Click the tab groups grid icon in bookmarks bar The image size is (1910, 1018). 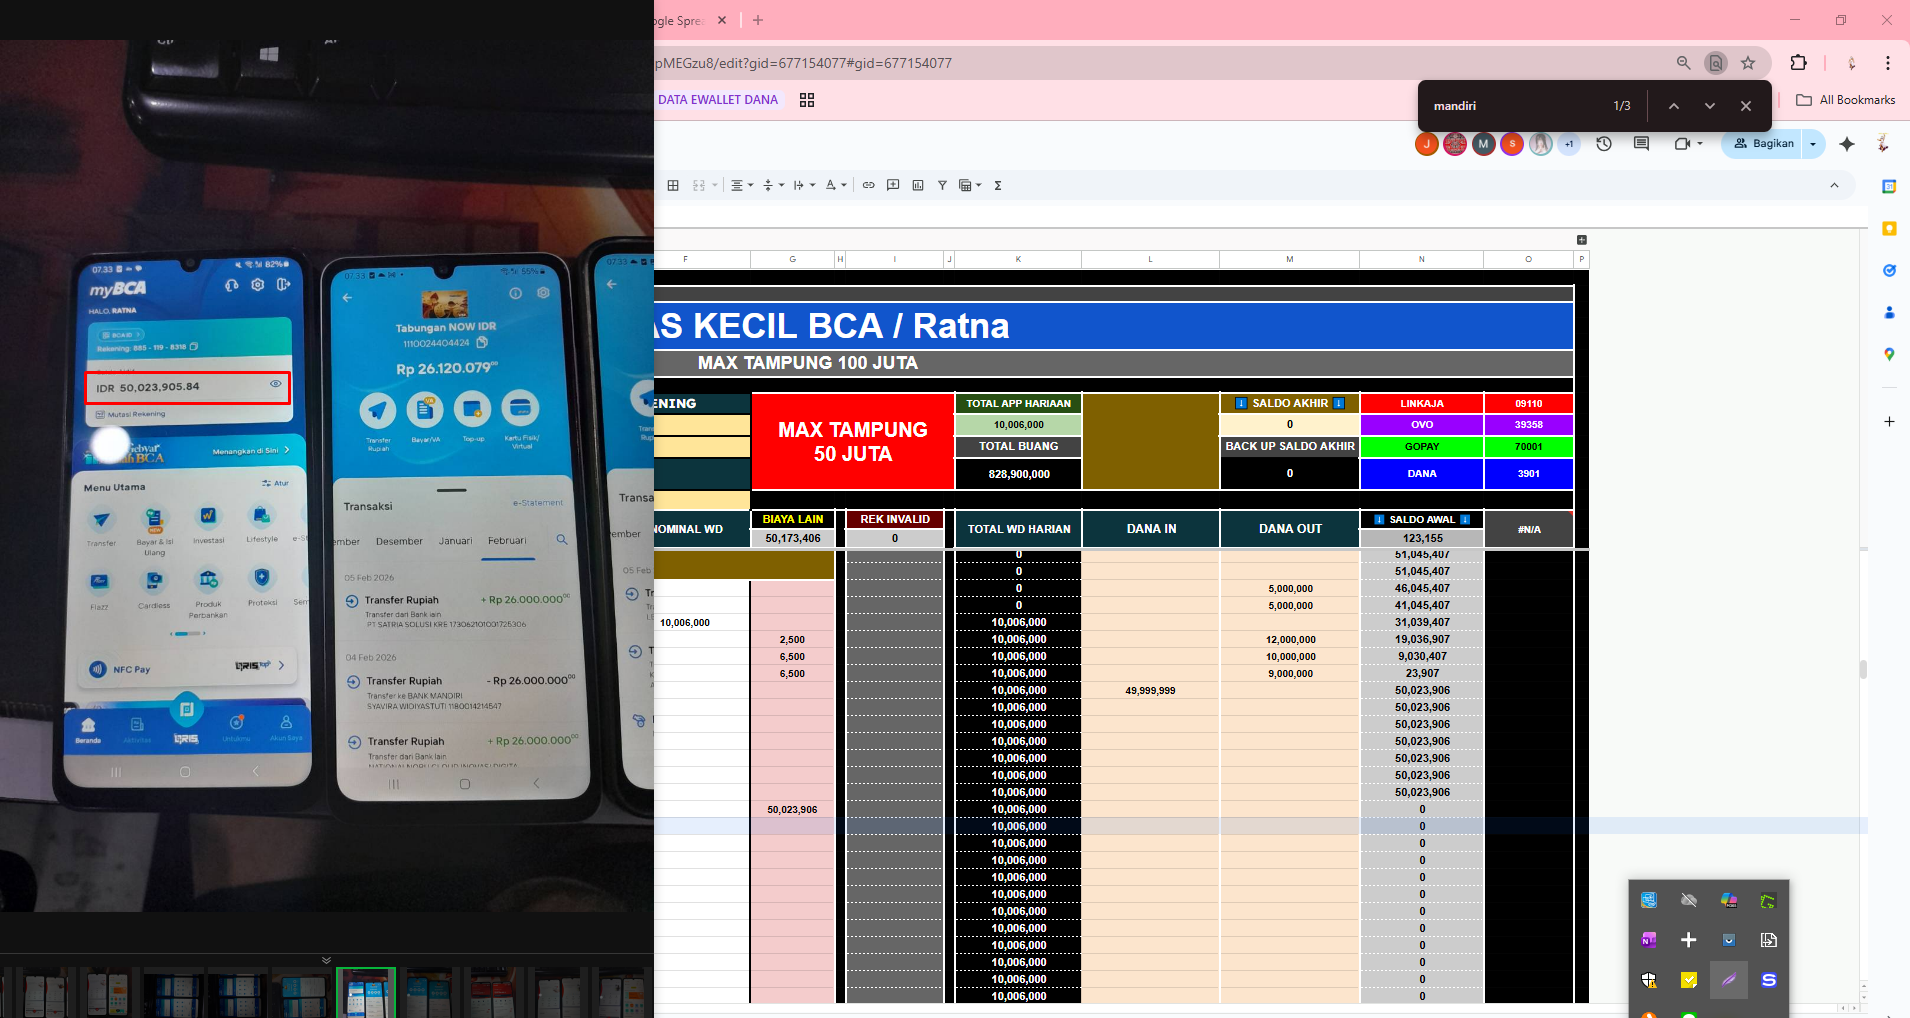807,100
